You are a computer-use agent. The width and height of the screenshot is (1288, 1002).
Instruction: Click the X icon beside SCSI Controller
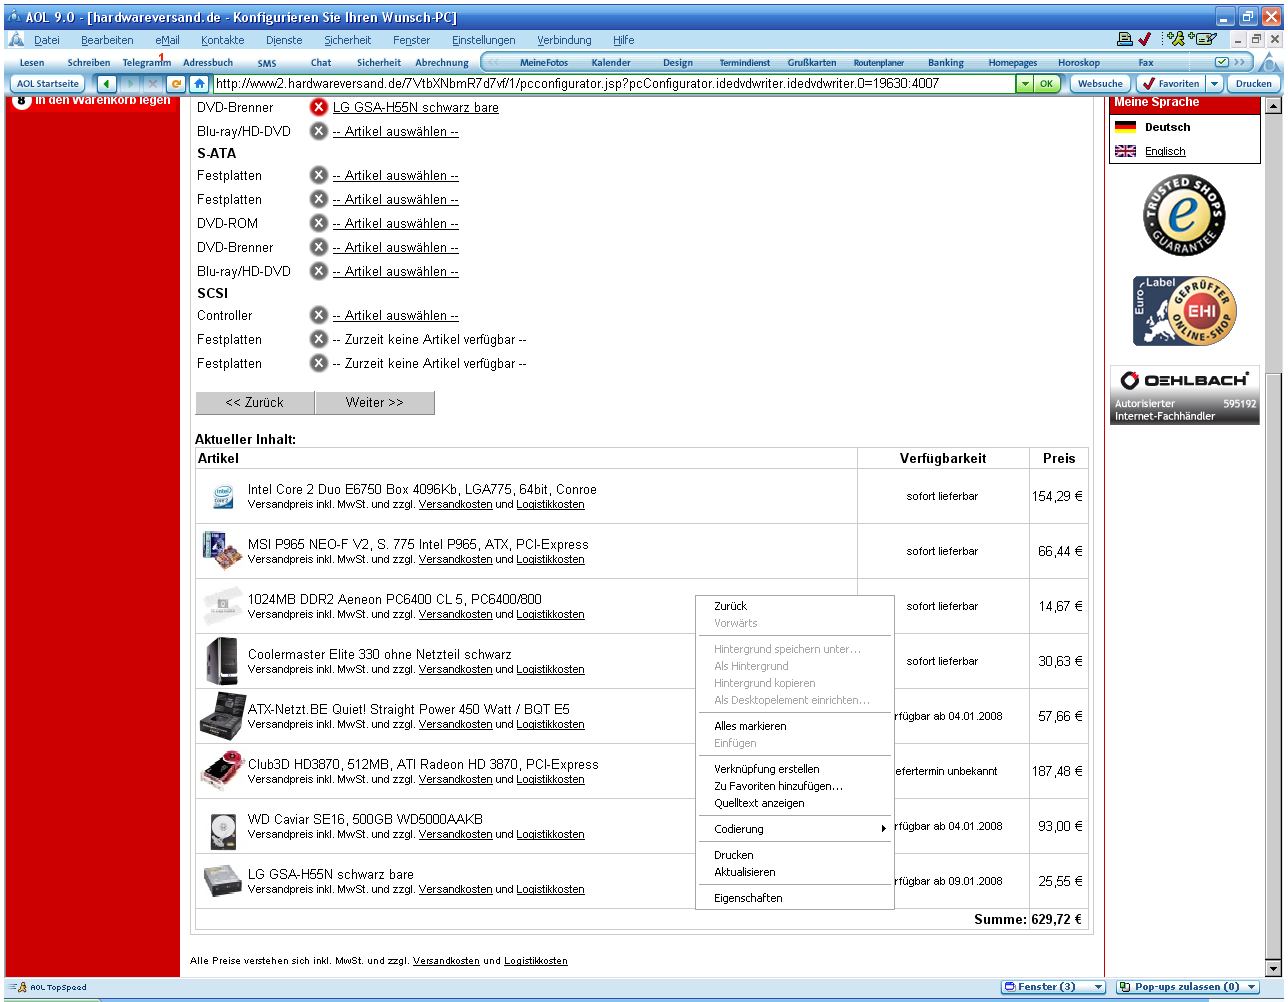319,315
